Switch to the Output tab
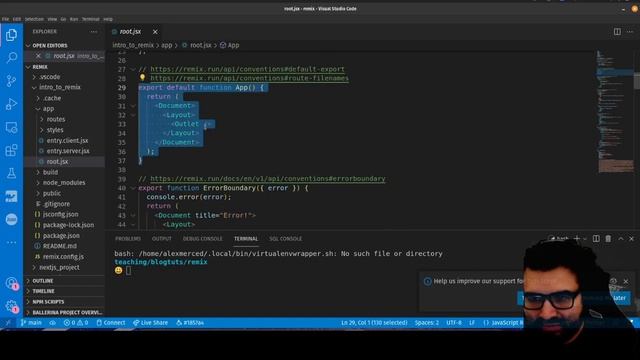The height and width of the screenshot is (360, 640). [x=162, y=239]
